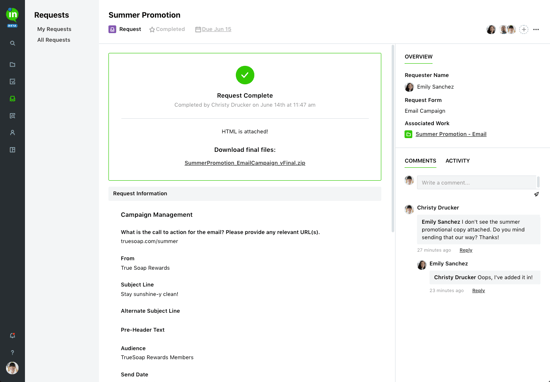Click the Email Campaign request form text
The image size is (550, 382).
[425, 111]
